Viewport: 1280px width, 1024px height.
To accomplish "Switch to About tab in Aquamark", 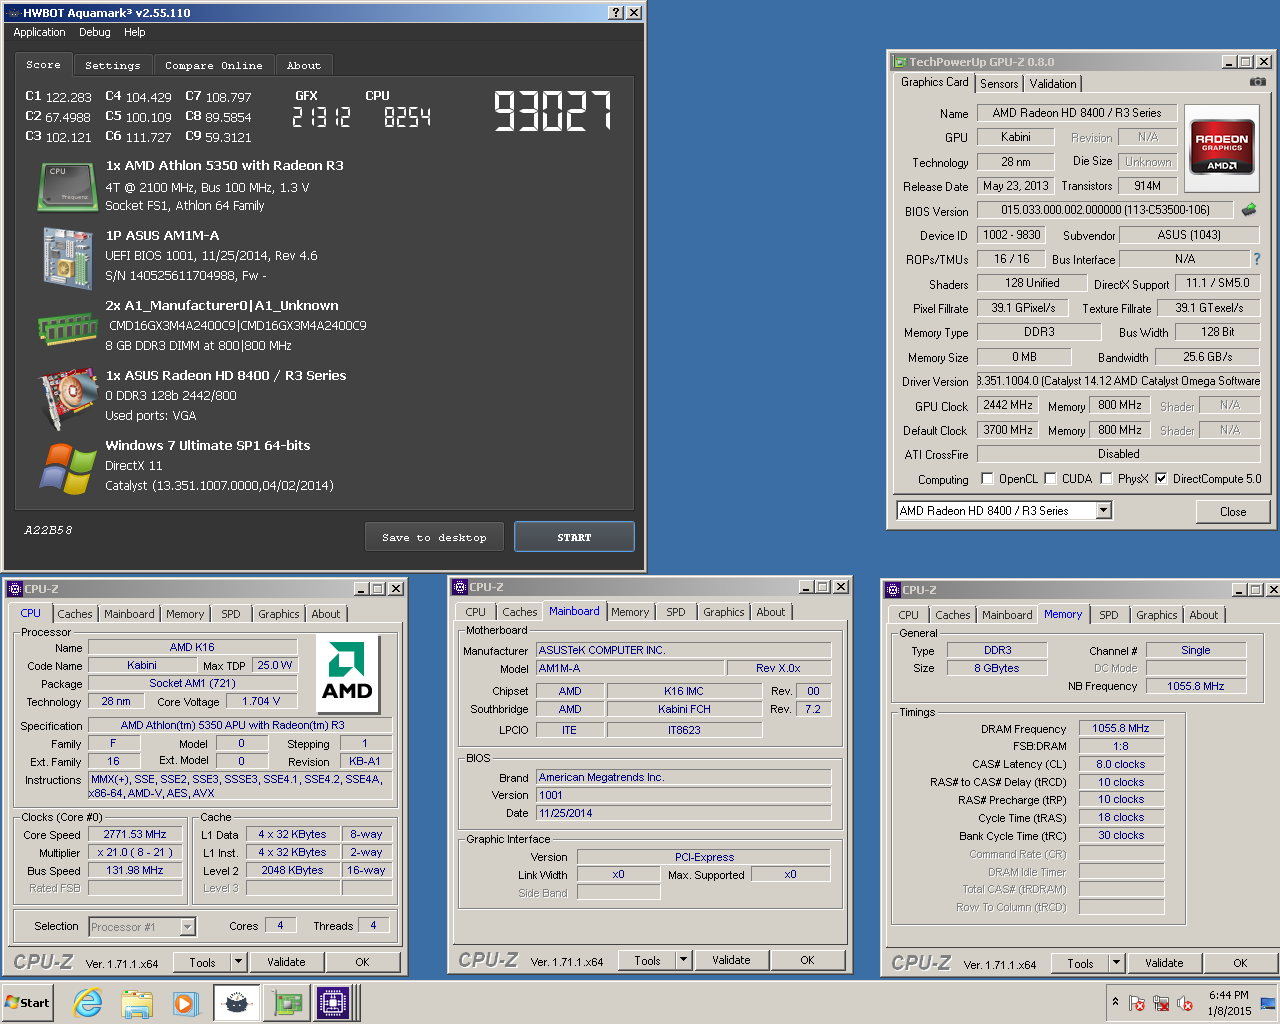I will pos(304,65).
